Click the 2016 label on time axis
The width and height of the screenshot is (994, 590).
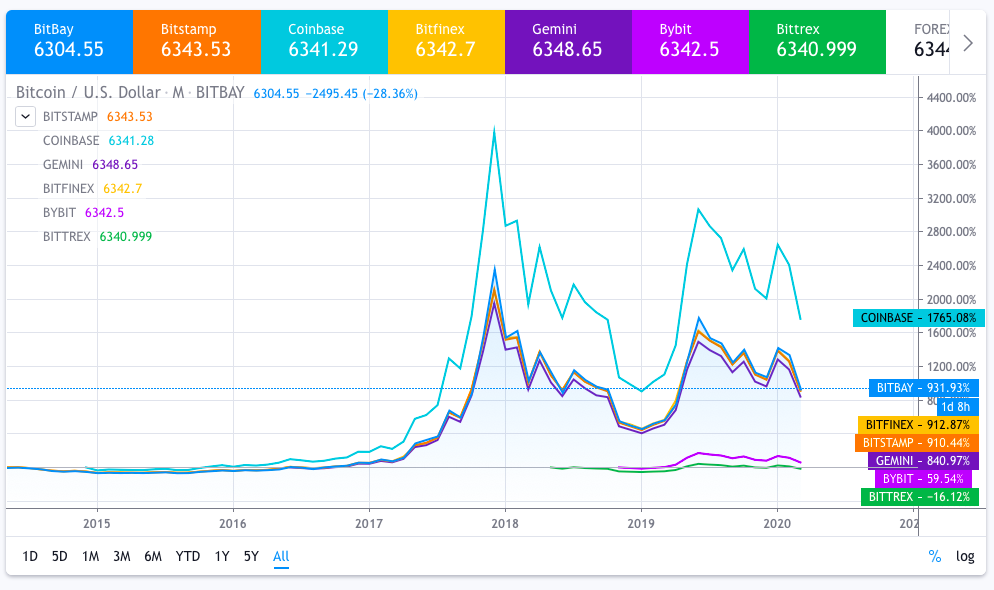233,523
